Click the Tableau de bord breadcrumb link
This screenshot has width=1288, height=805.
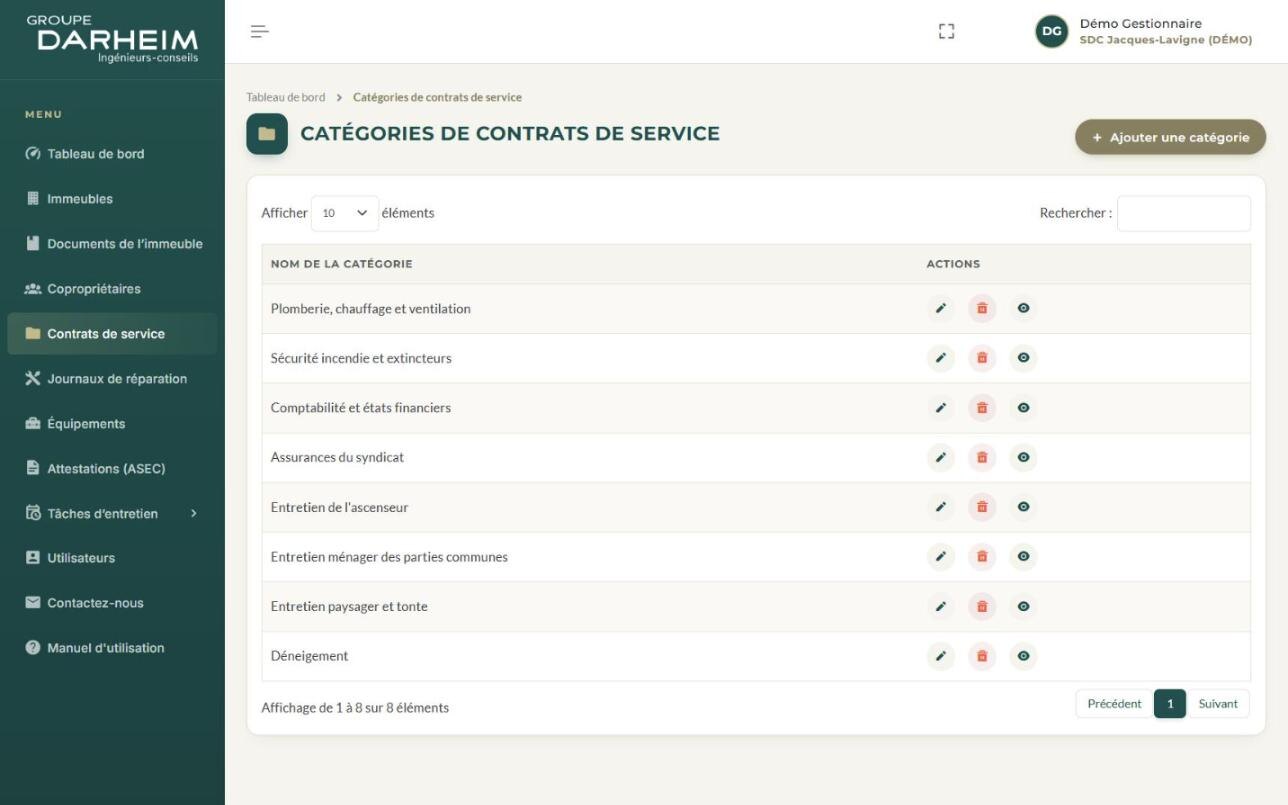[286, 97]
